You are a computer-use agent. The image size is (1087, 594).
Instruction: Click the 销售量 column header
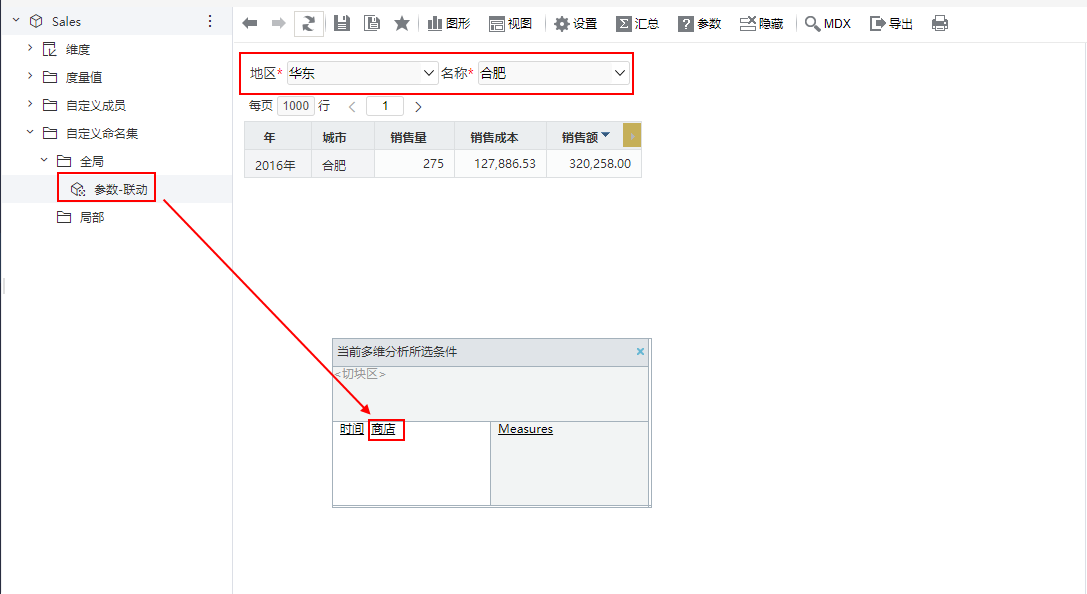[x=415, y=137]
